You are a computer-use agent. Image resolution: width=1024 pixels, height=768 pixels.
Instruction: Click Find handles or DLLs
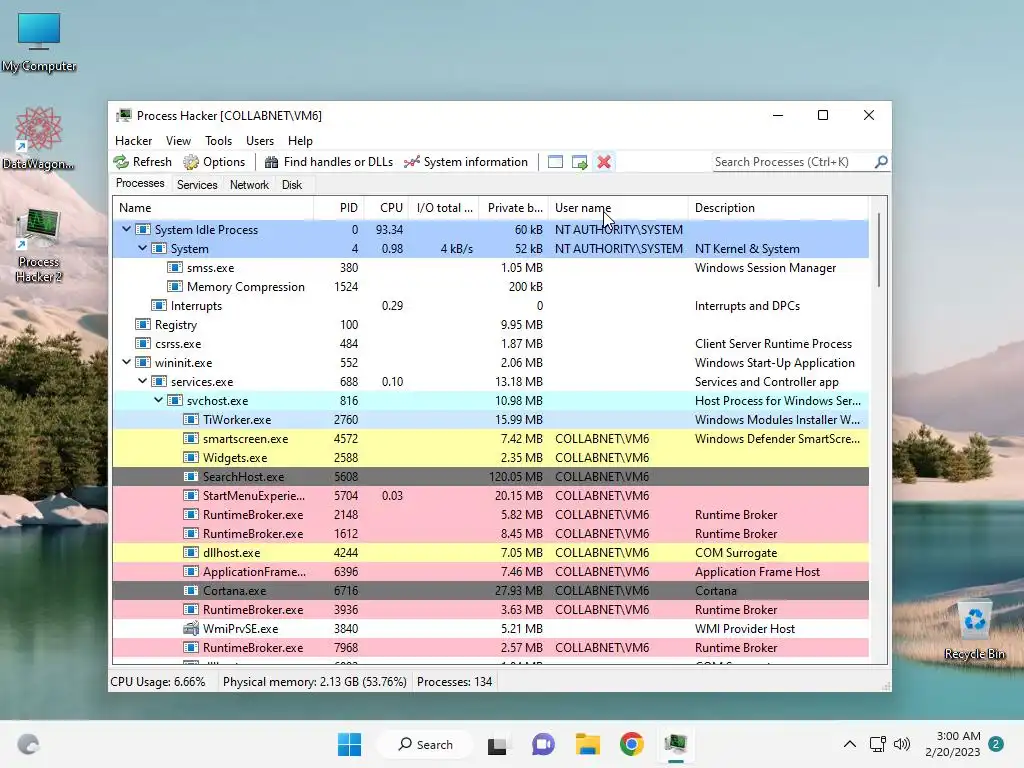(328, 162)
